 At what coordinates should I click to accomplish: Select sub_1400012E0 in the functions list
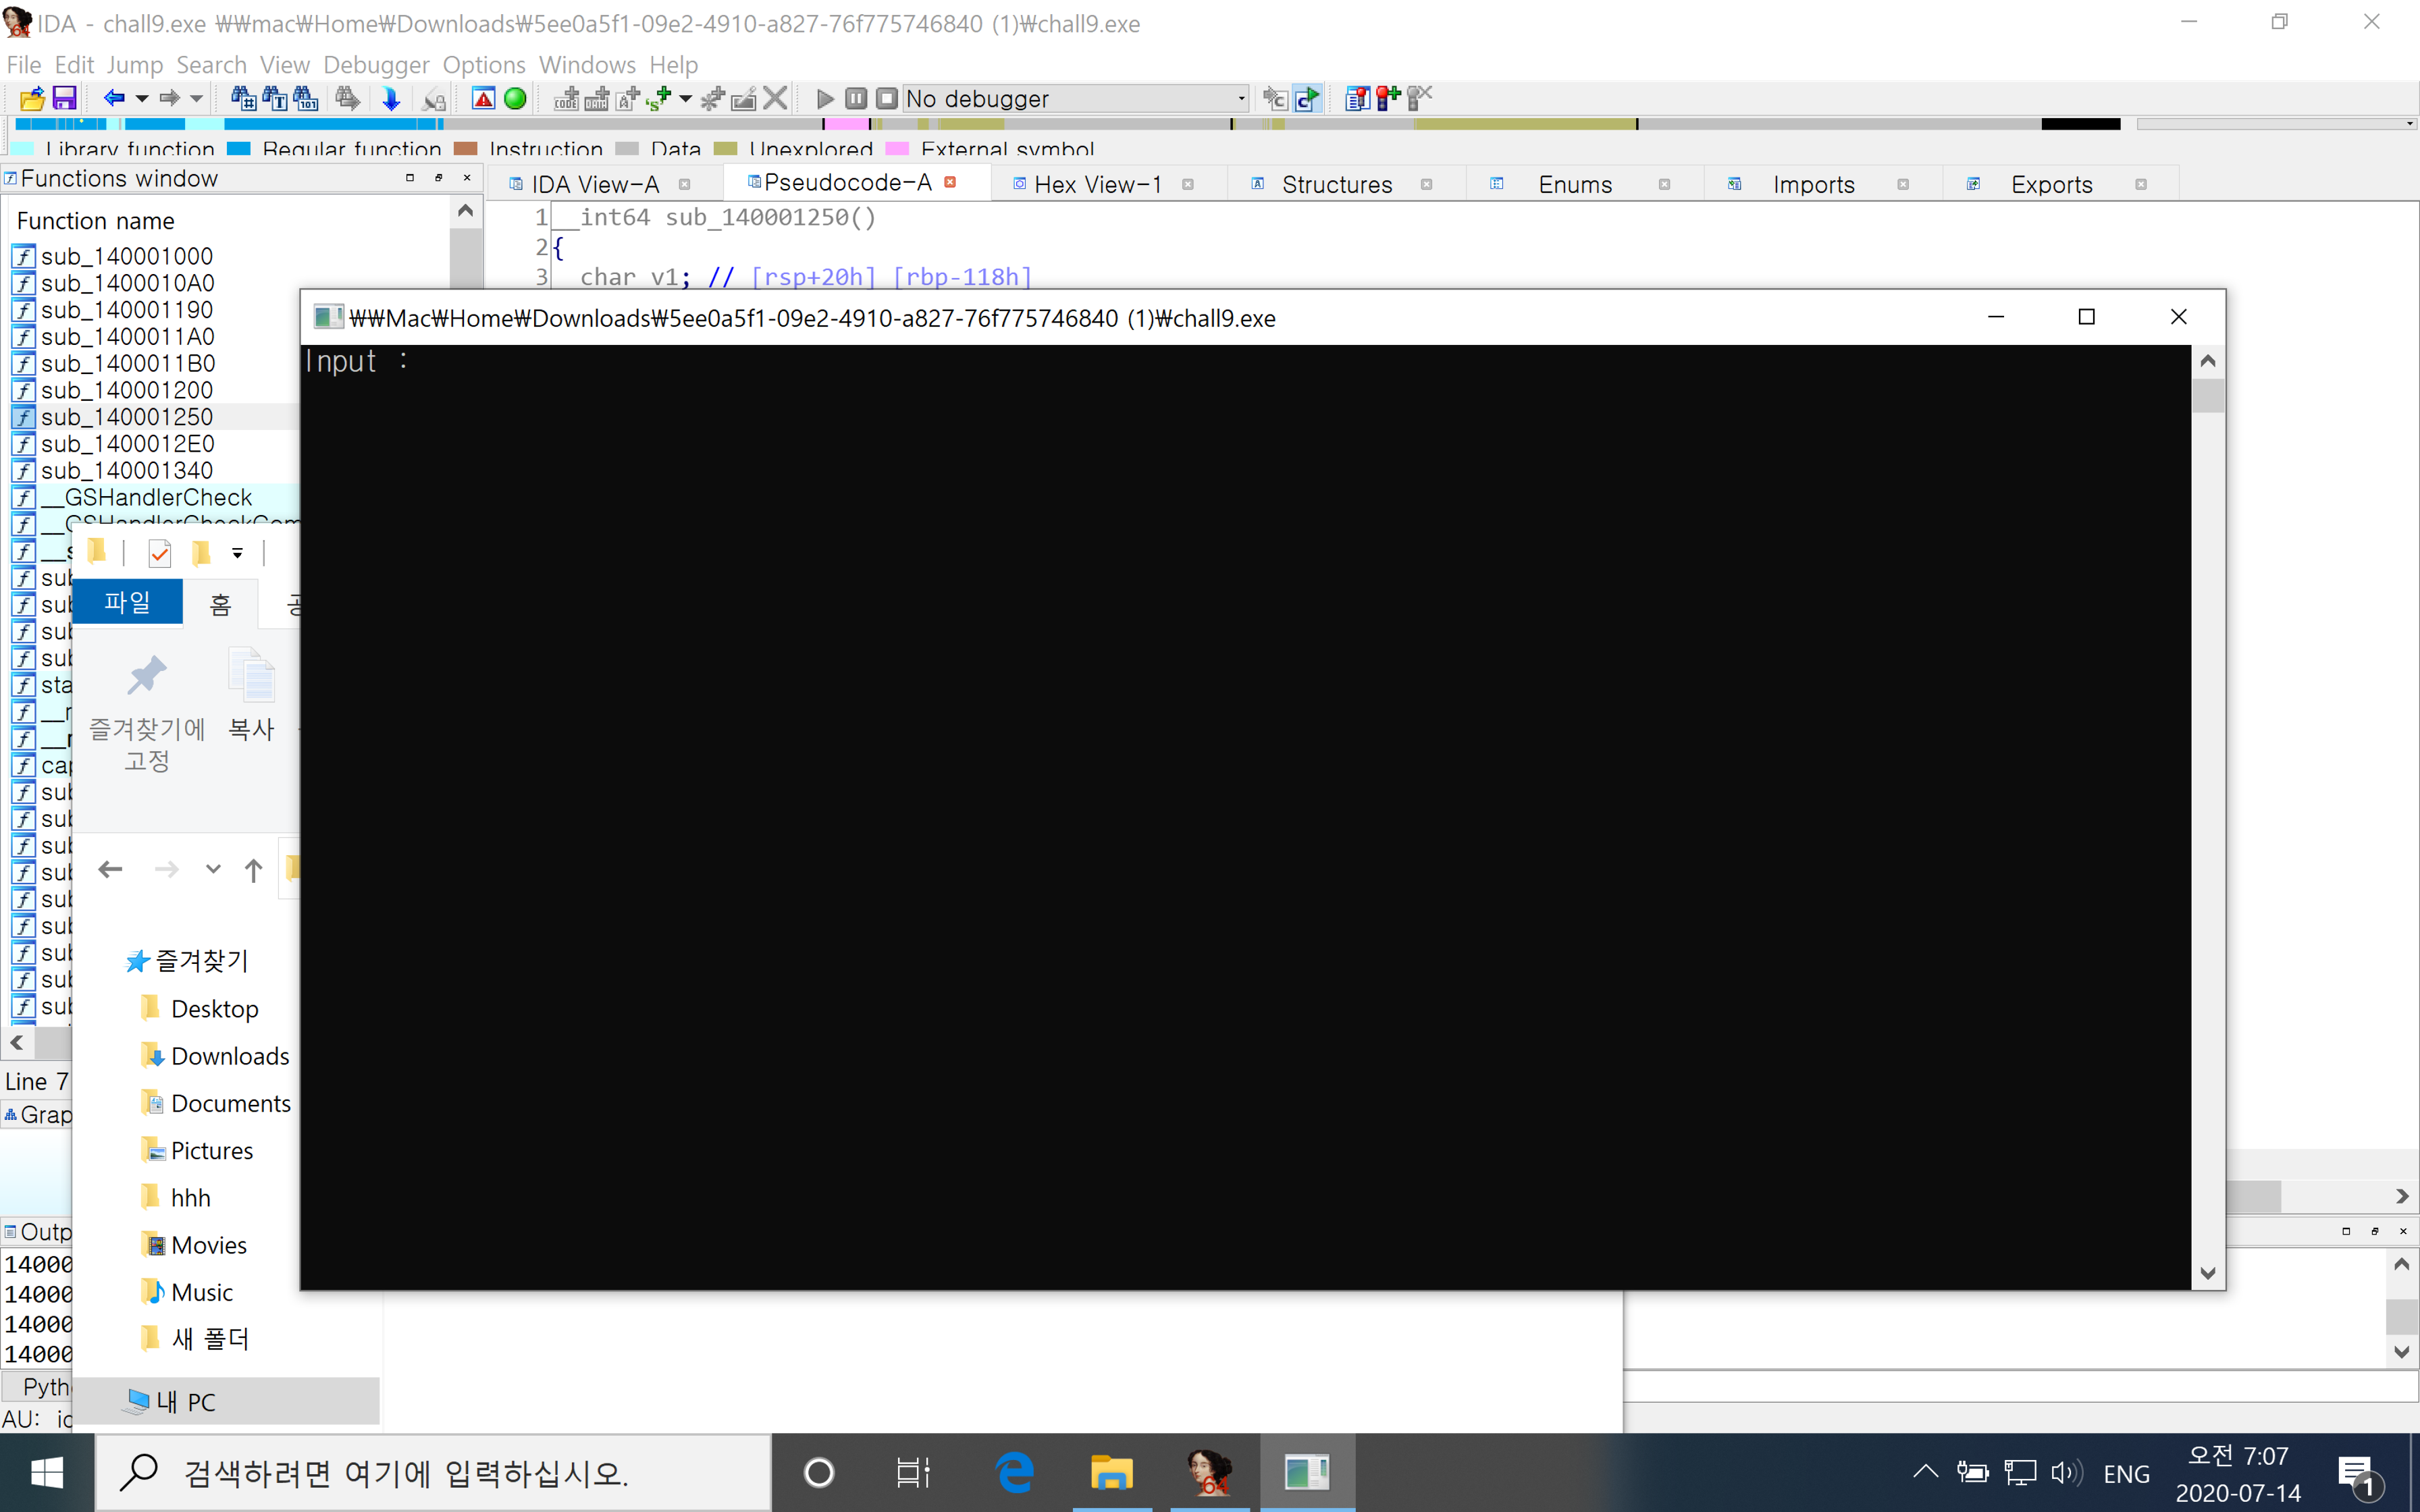[x=127, y=443]
